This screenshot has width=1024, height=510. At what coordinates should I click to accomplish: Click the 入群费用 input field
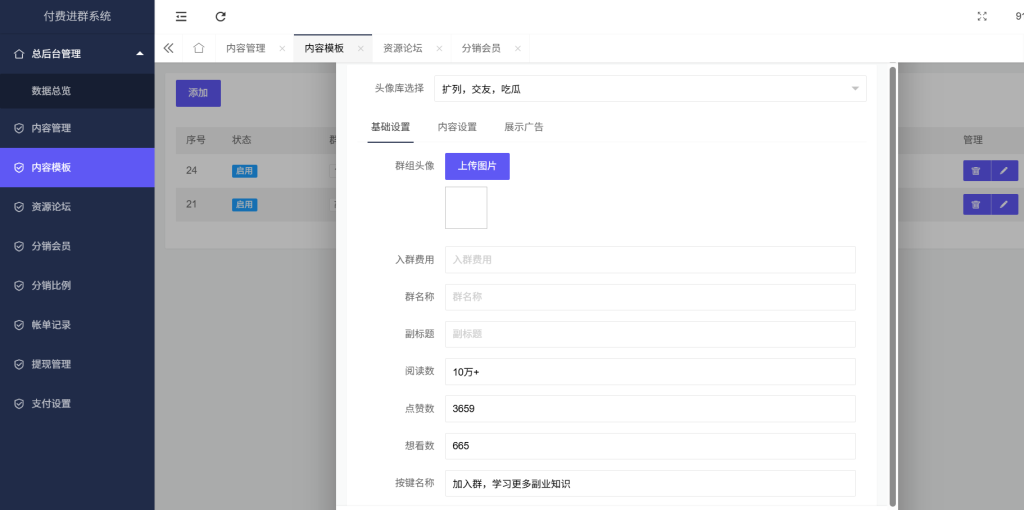click(650, 259)
